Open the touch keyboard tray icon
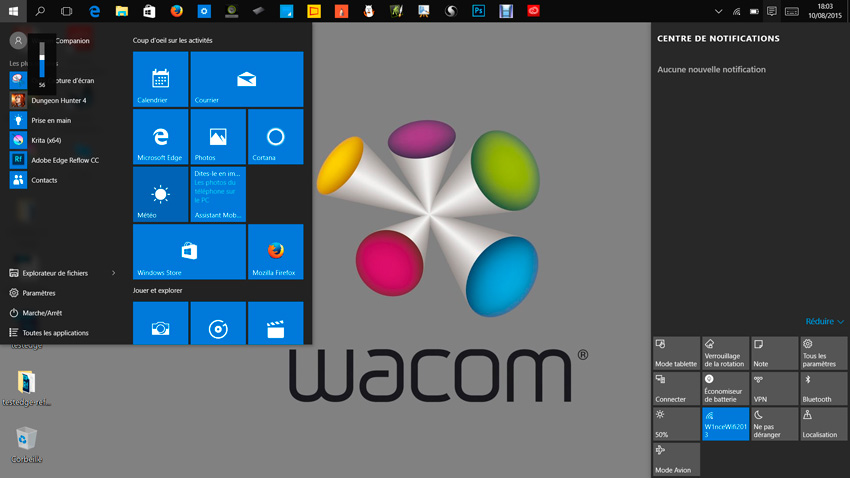Viewport: 850px width, 478px height. point(791,11)
